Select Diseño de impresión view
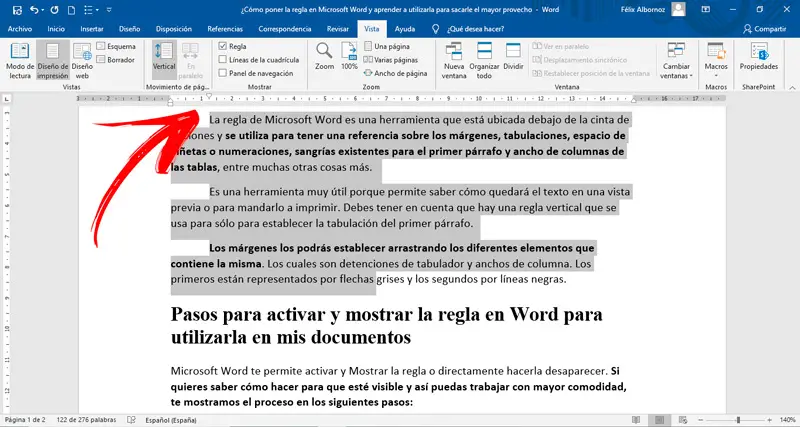 click(x=53, y=61)
